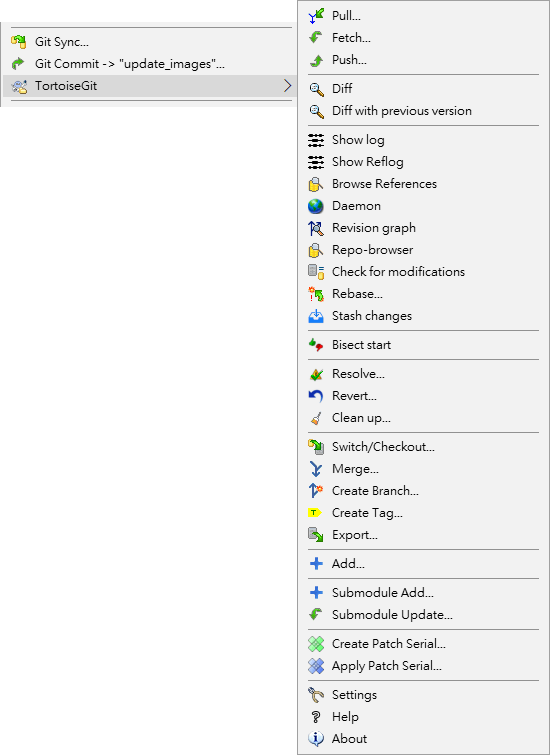The height and width of the screenshot is (755, 550).
Task: Choose Git Commit -> "update_images"...
Action: 149,64
